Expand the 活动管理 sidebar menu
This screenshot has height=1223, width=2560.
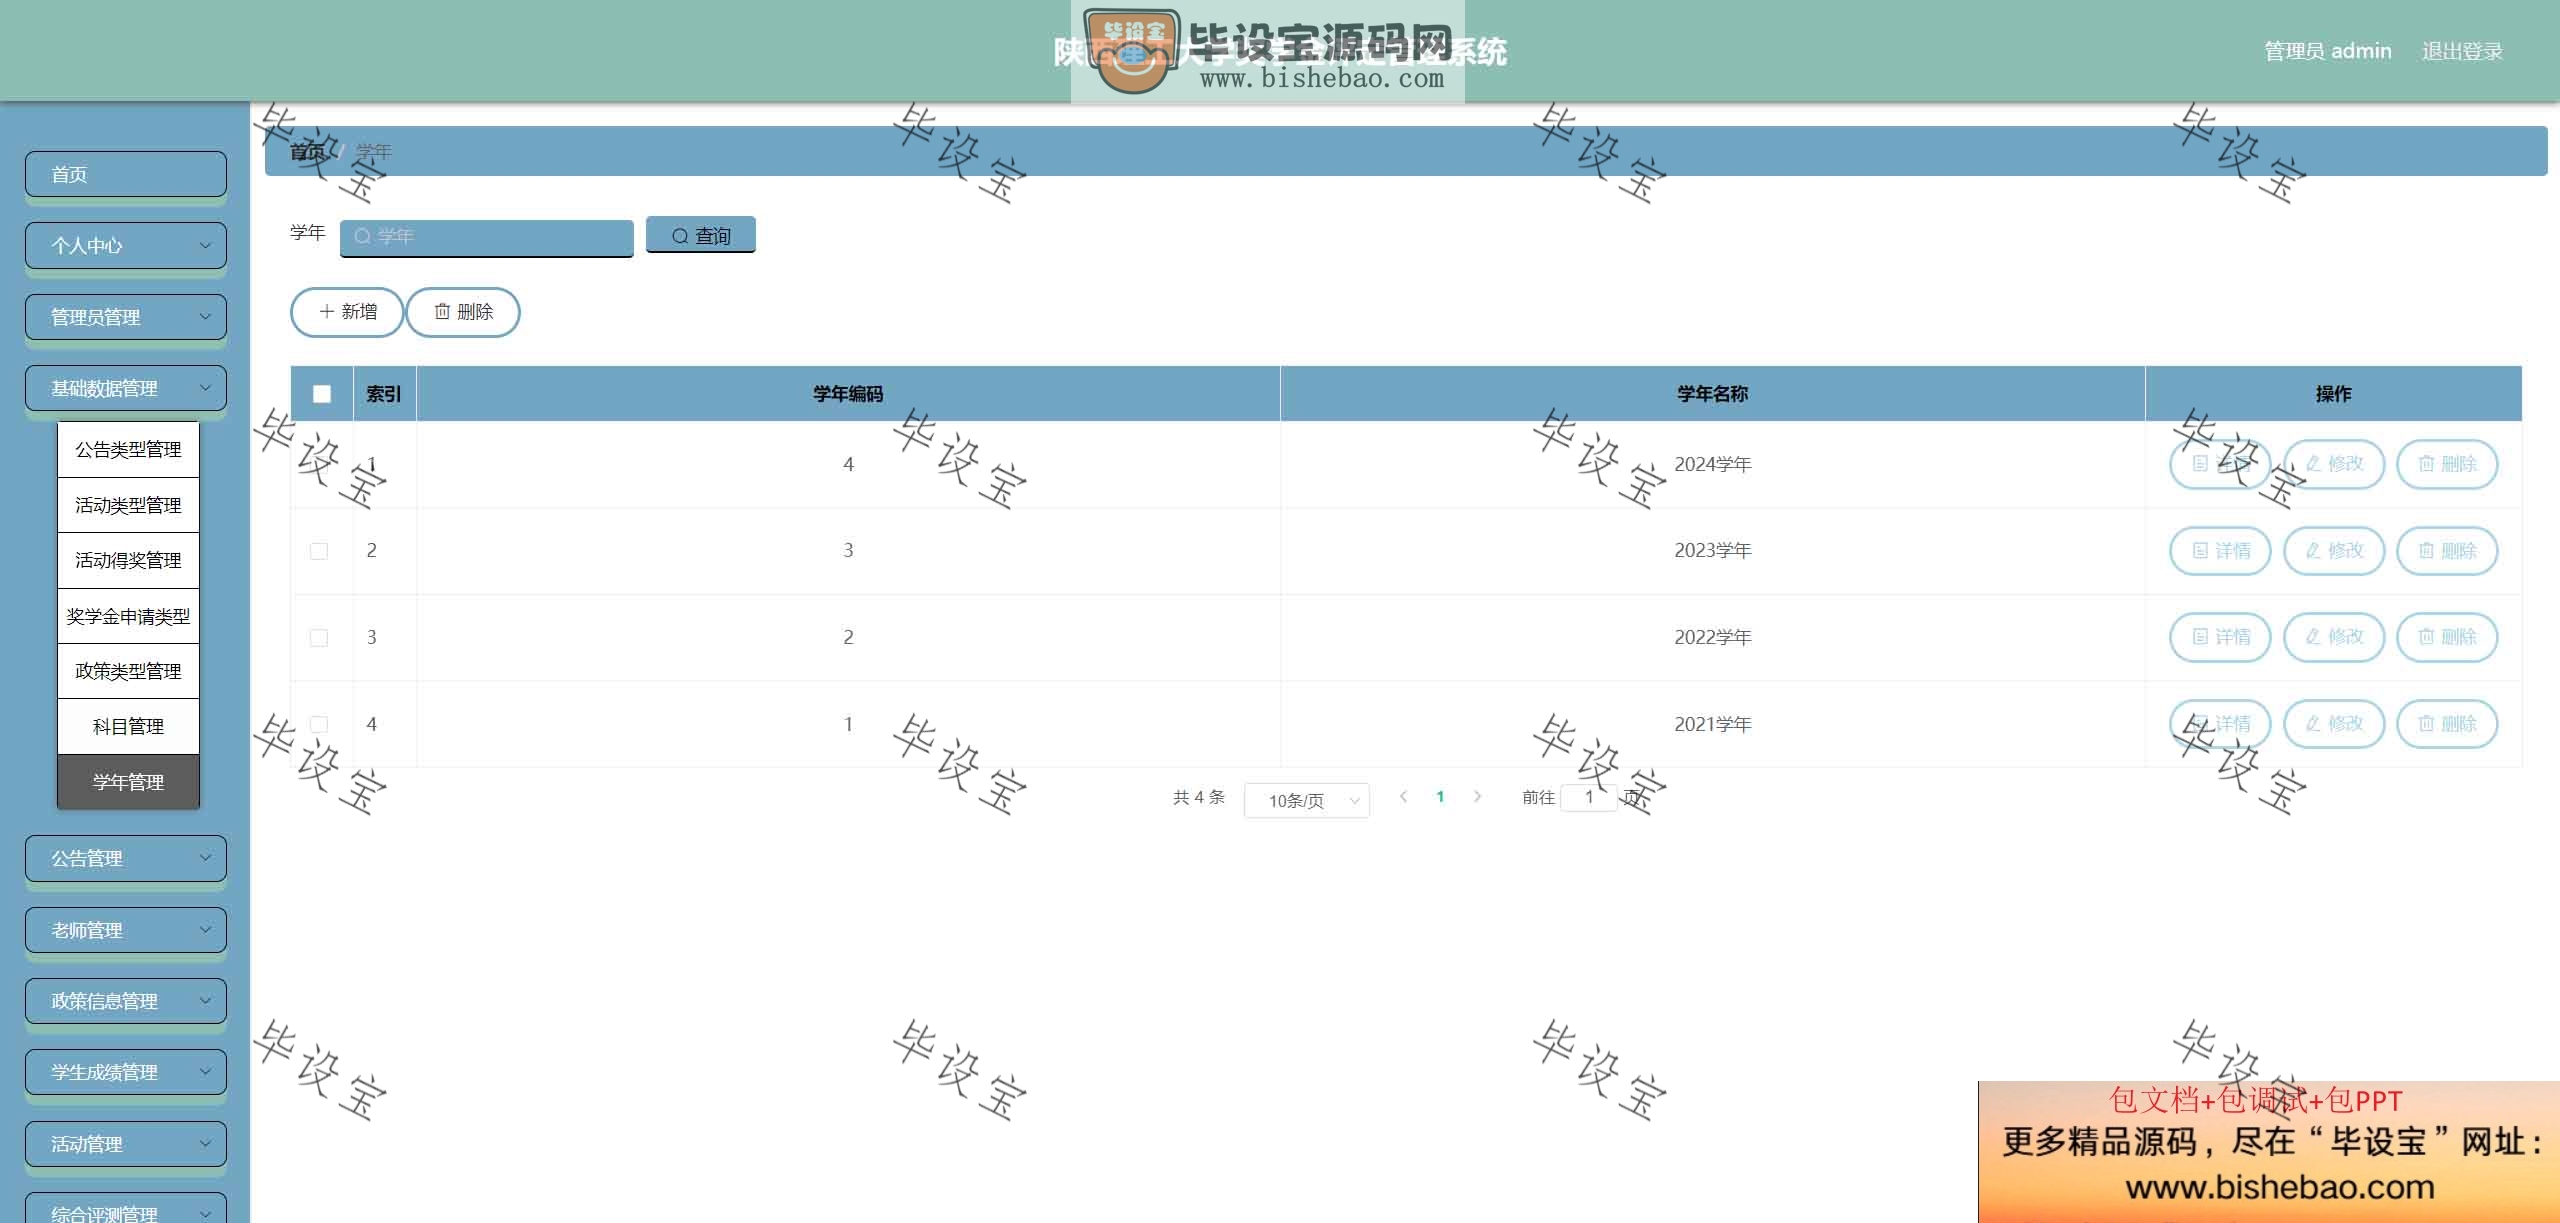[126, 1144]
